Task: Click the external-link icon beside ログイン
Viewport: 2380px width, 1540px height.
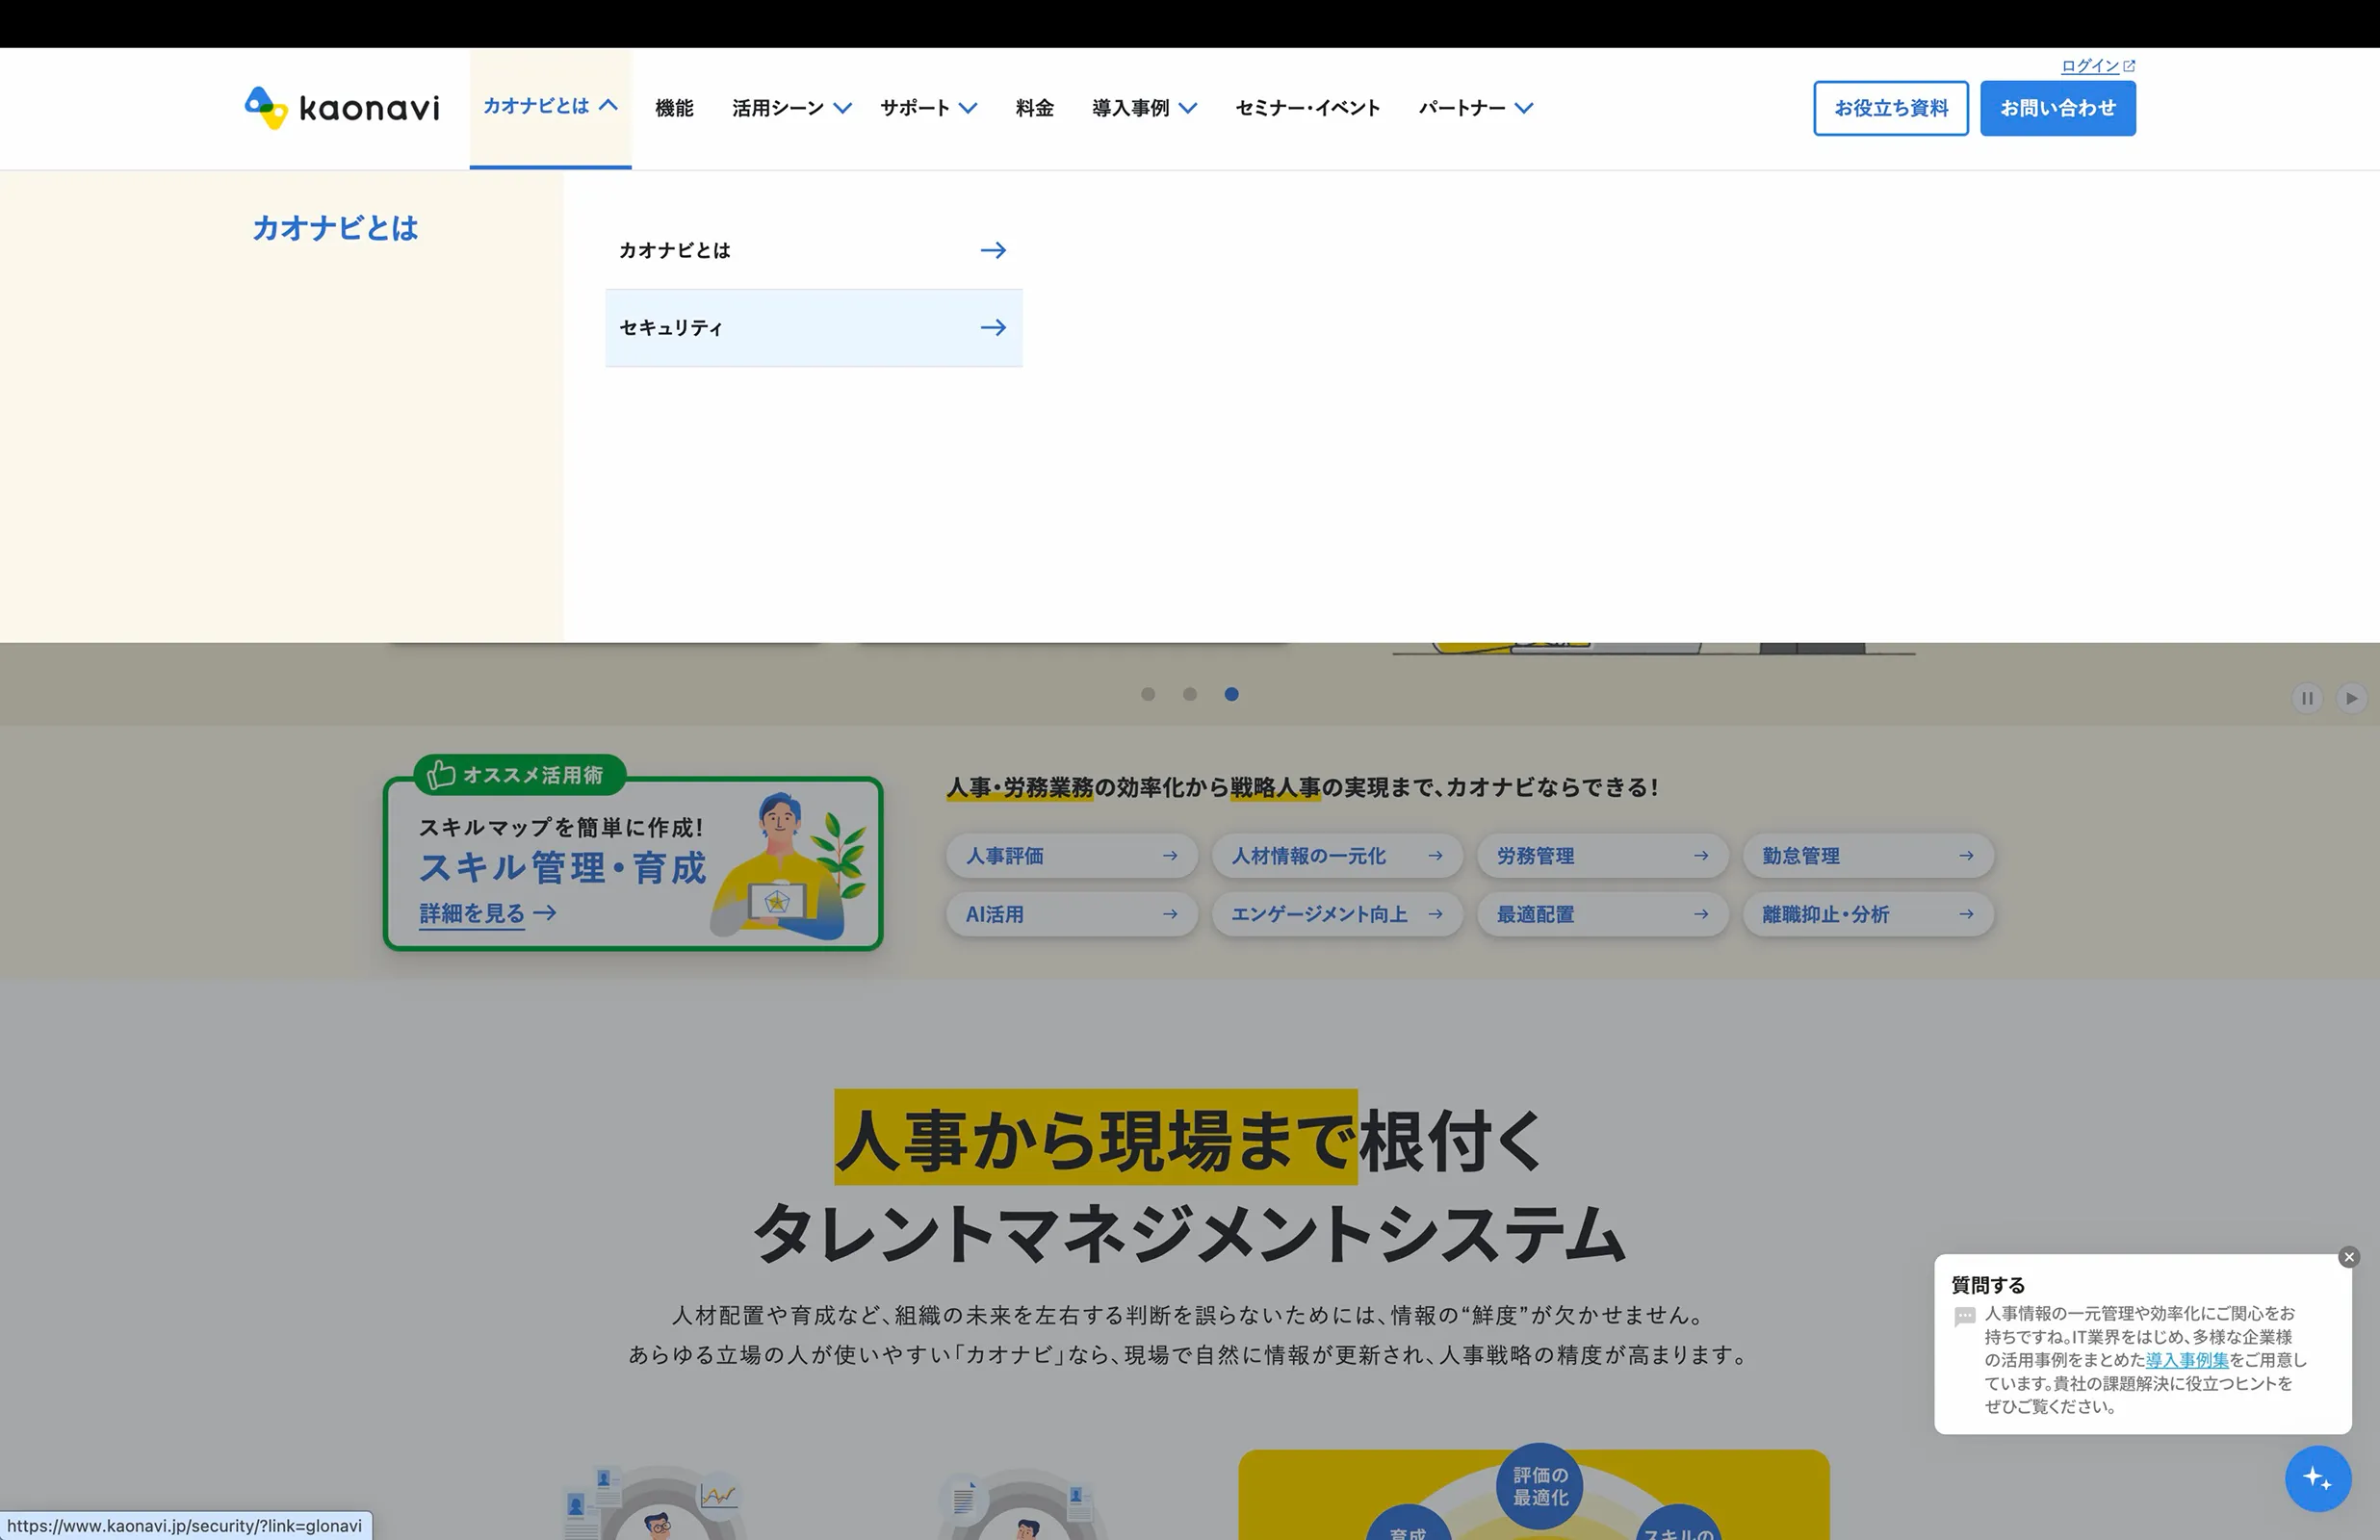Action: [2129, 66]
